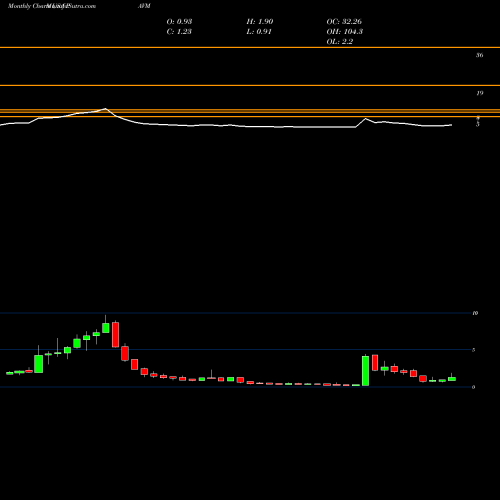
Task: Click the last green candlestick on the chart
Action: tap(452, 379)
